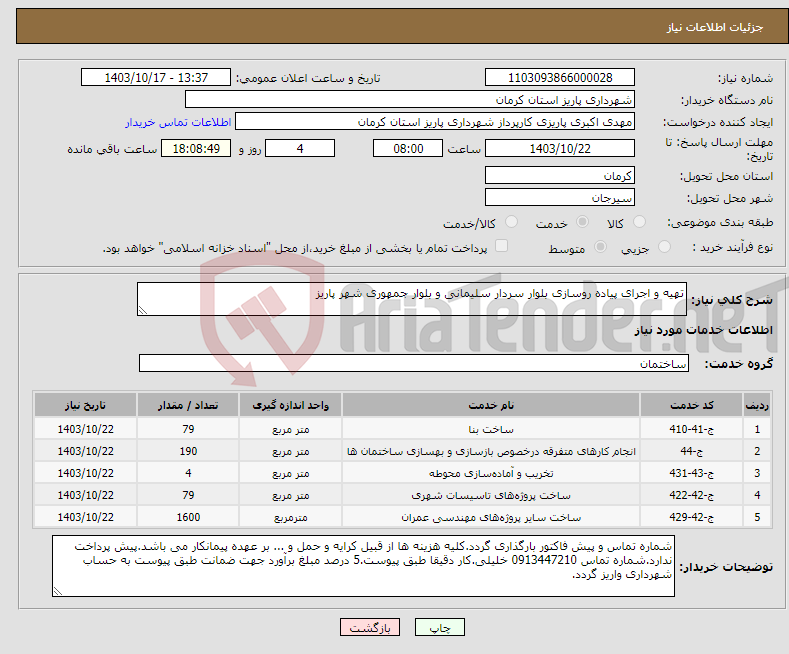Click column header ردیف
Viewport: 789px width, 654px height.
click(x=757, y=405)
